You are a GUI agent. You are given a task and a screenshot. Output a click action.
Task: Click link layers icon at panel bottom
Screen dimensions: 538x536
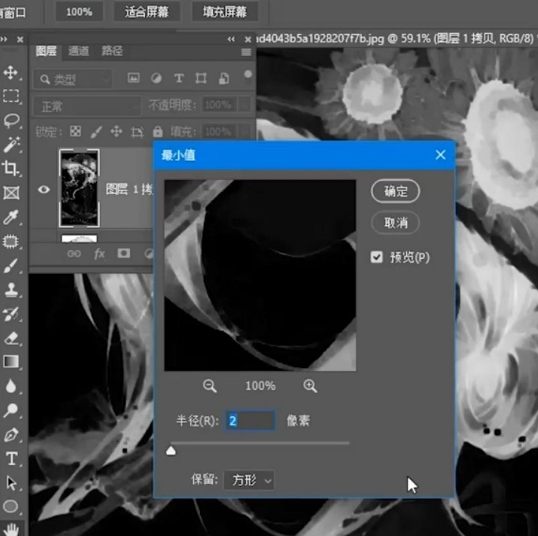[74, 254]
